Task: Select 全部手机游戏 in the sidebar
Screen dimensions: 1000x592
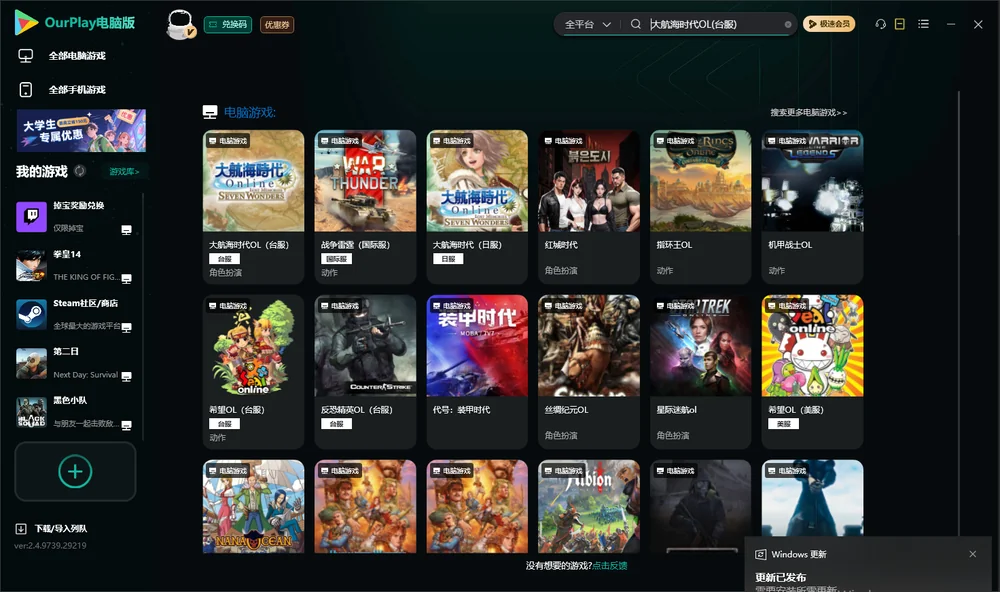Action: [x=77, y=90]
